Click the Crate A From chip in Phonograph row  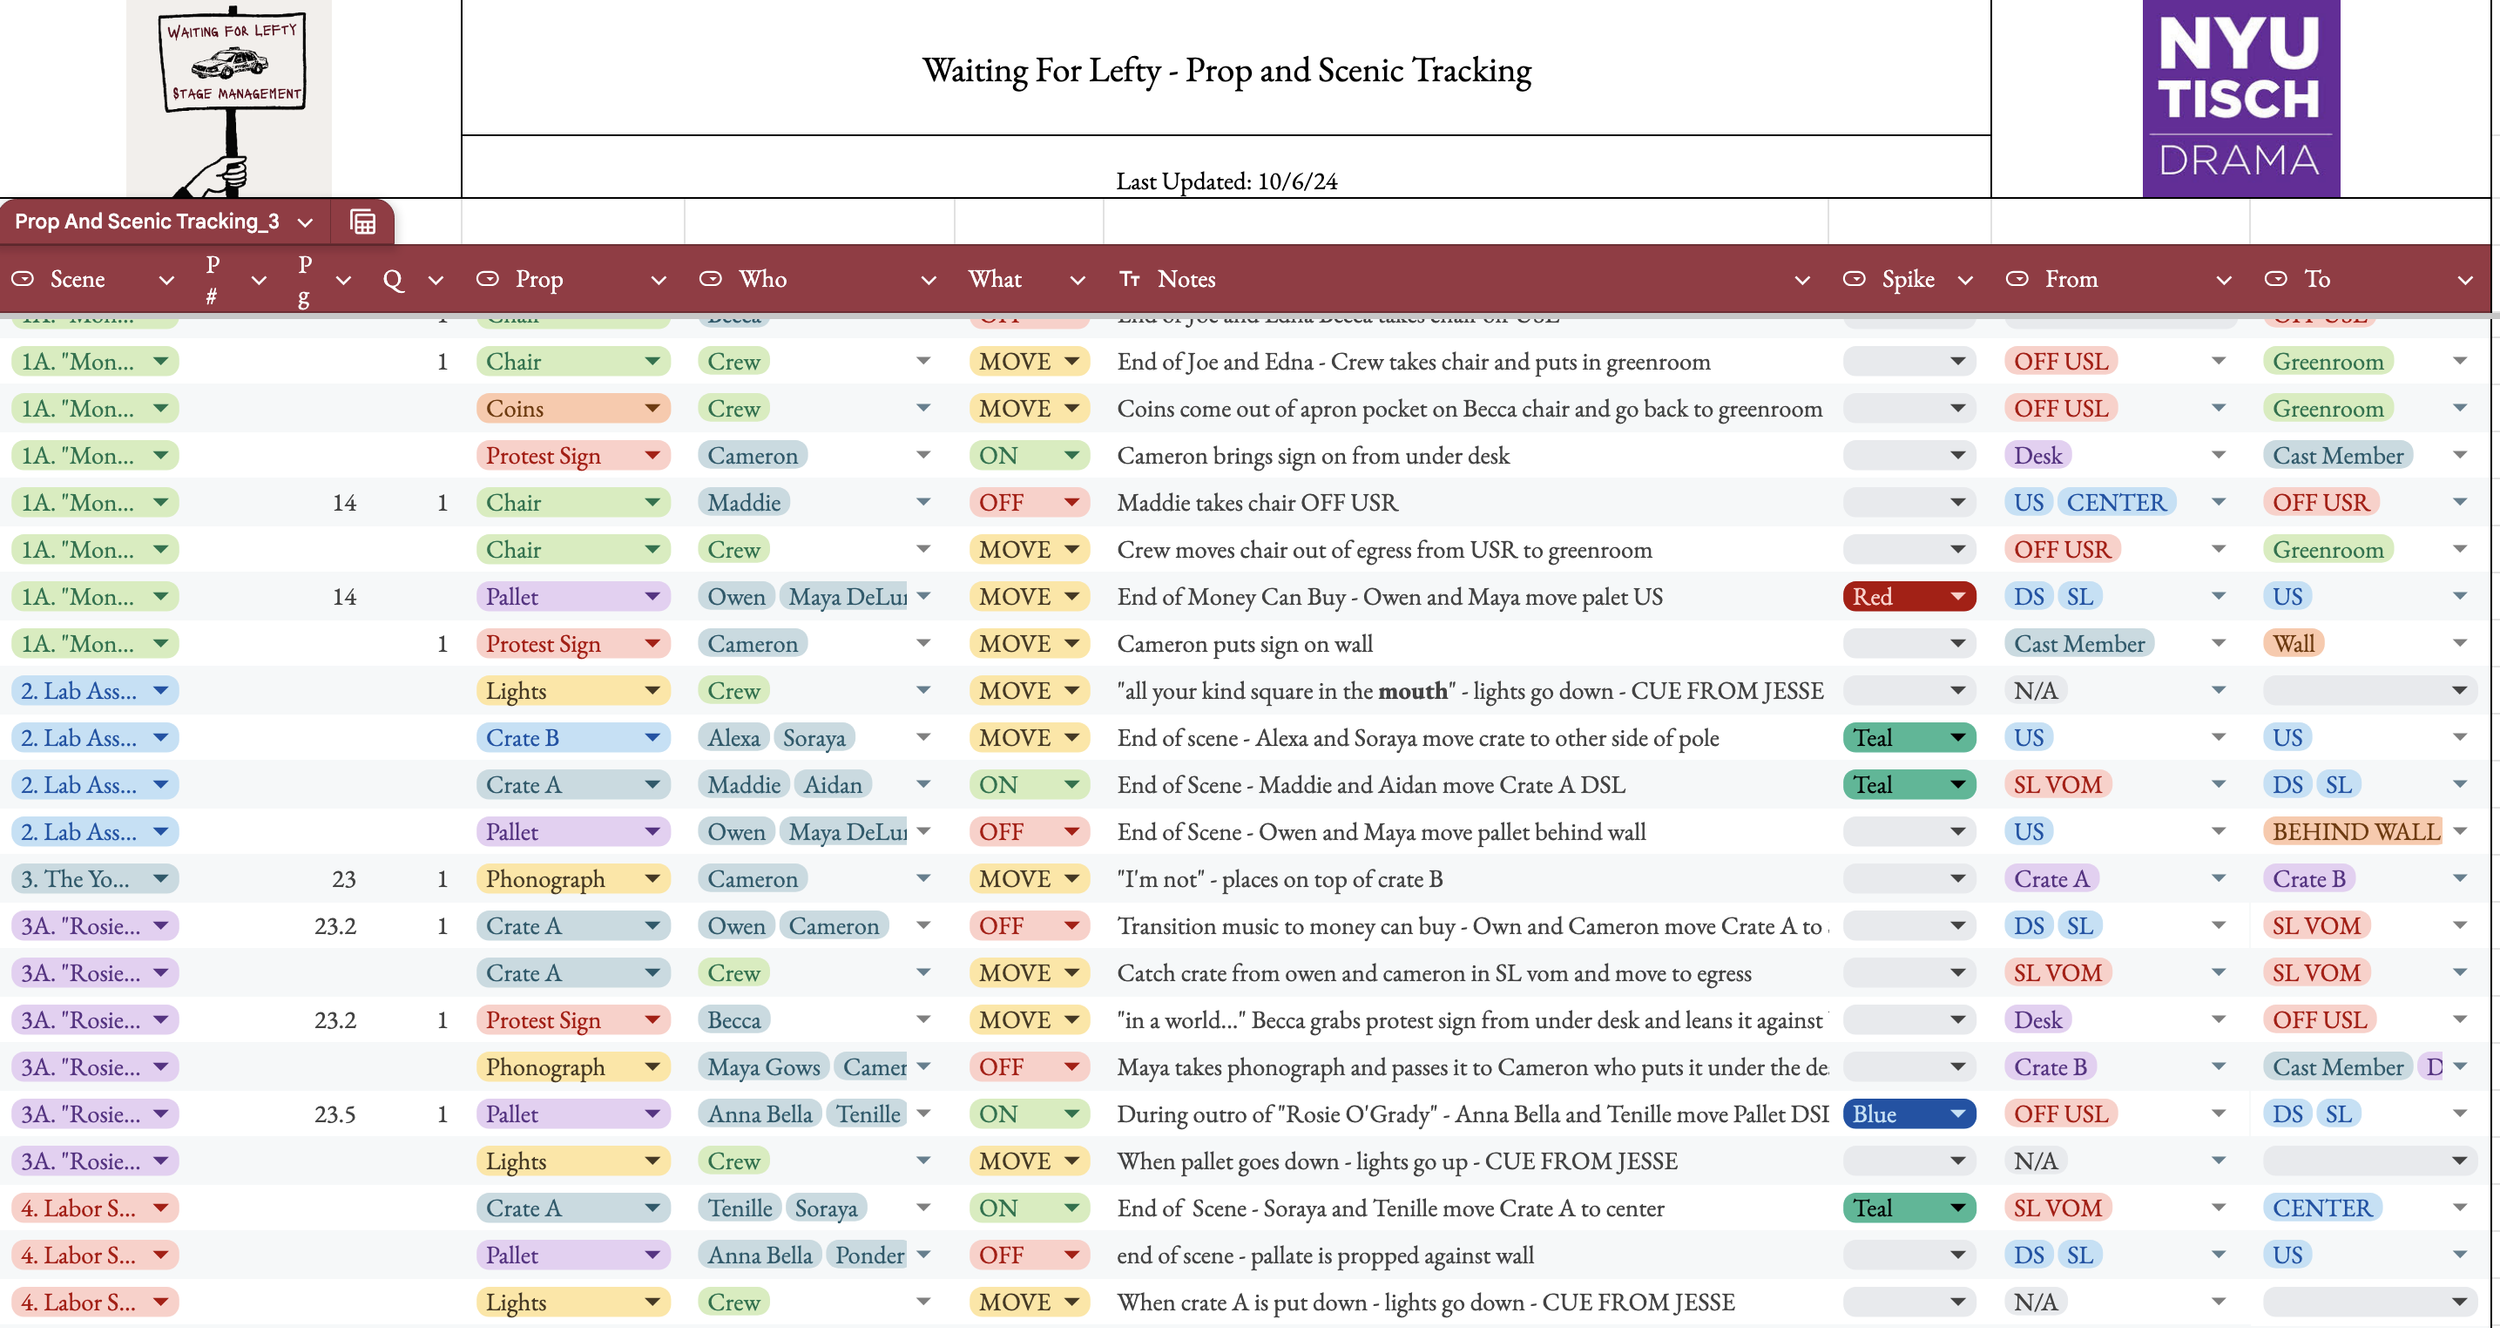(2051, 879)
